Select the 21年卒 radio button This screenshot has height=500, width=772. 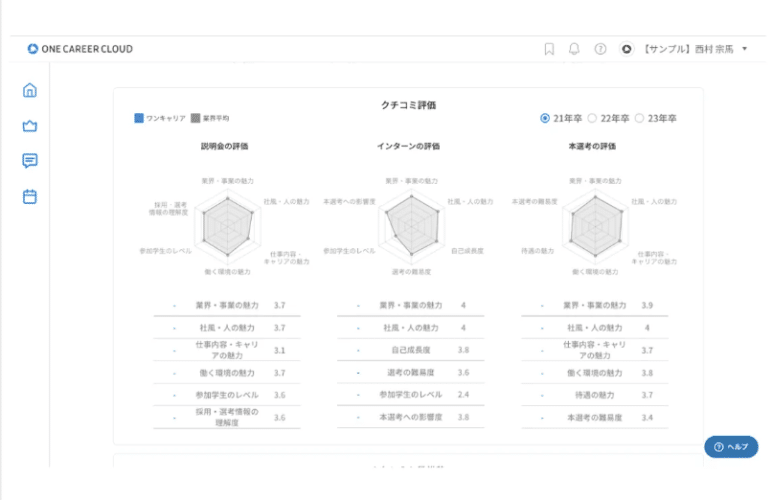coord(545,118)
